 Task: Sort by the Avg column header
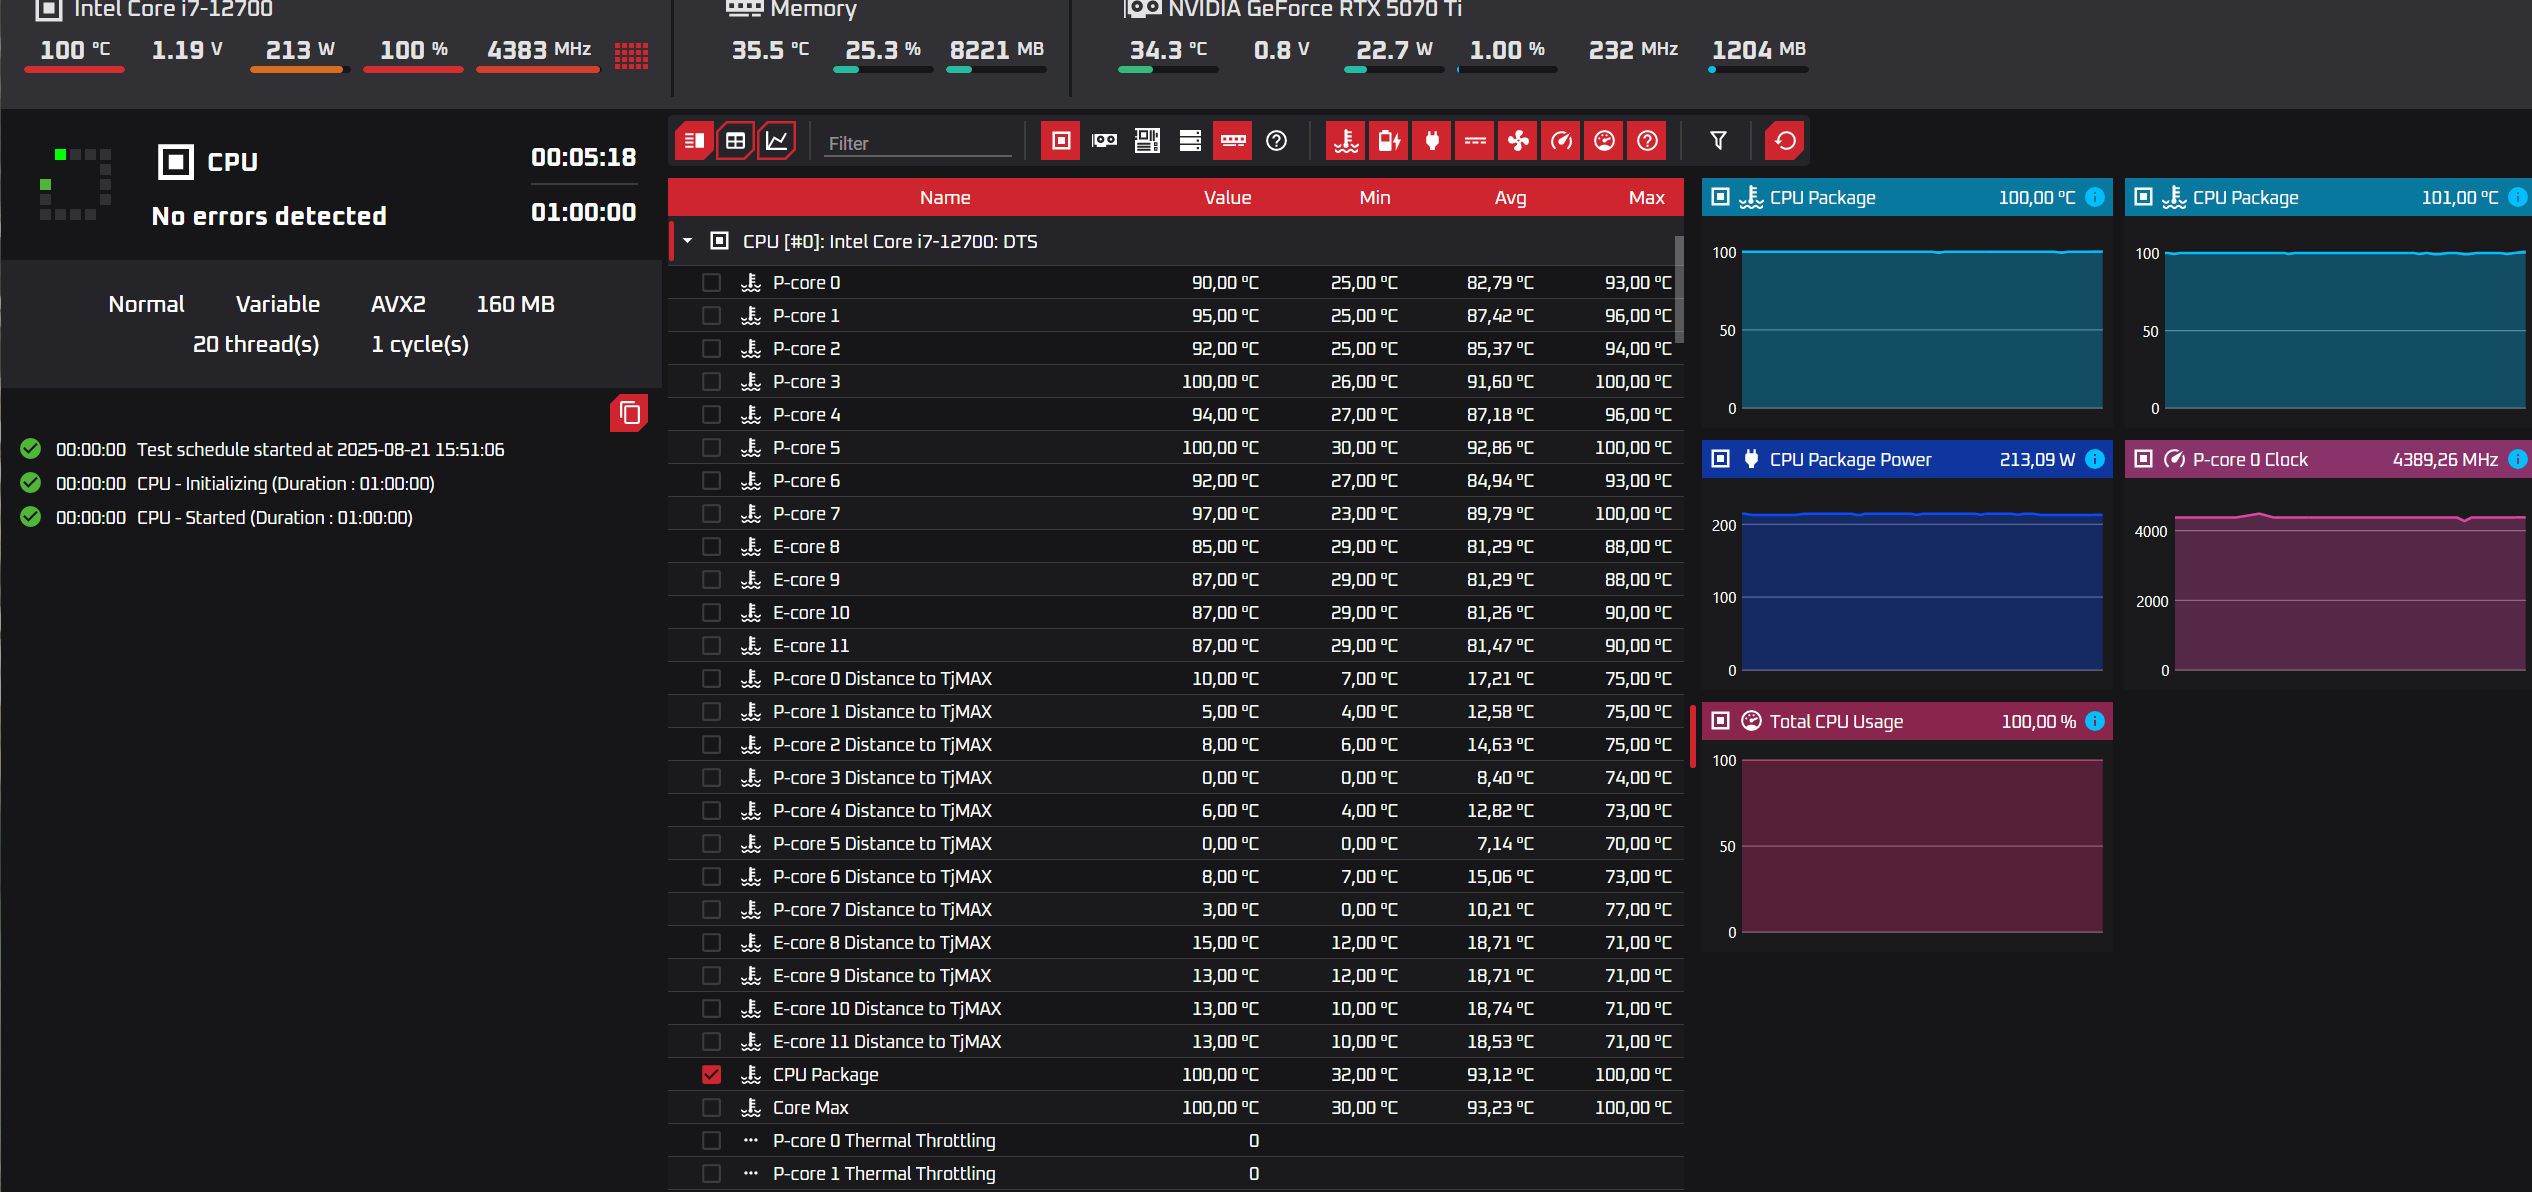point(1510,197)
